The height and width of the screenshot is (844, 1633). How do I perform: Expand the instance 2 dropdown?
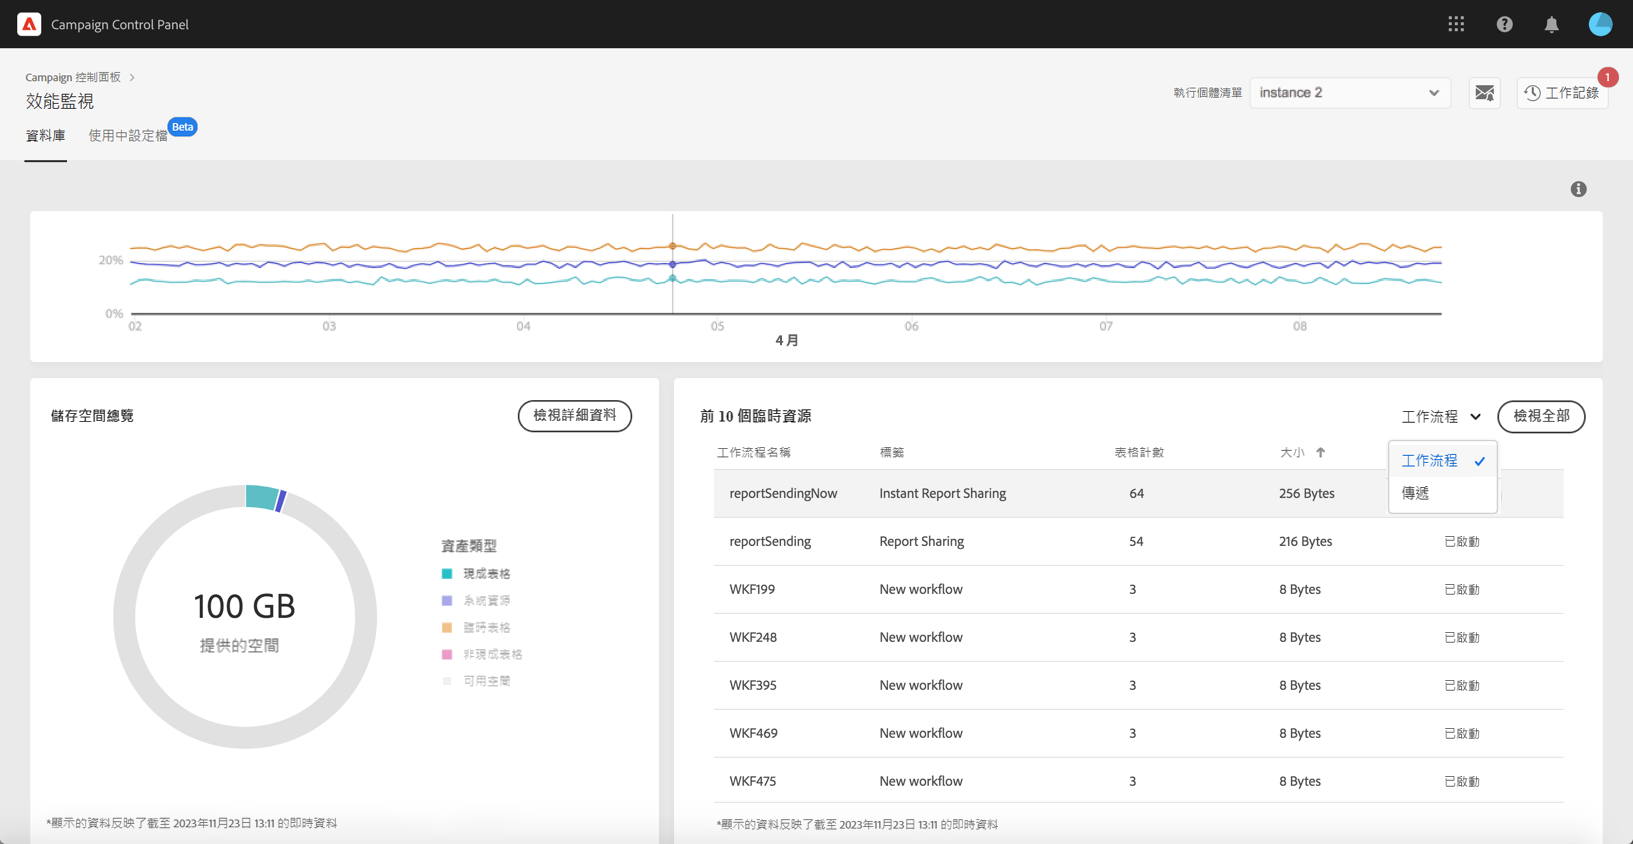coord(1349,93)
